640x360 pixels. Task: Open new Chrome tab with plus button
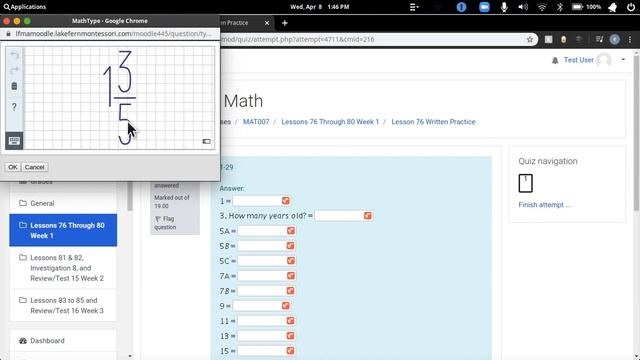(285, 23)
